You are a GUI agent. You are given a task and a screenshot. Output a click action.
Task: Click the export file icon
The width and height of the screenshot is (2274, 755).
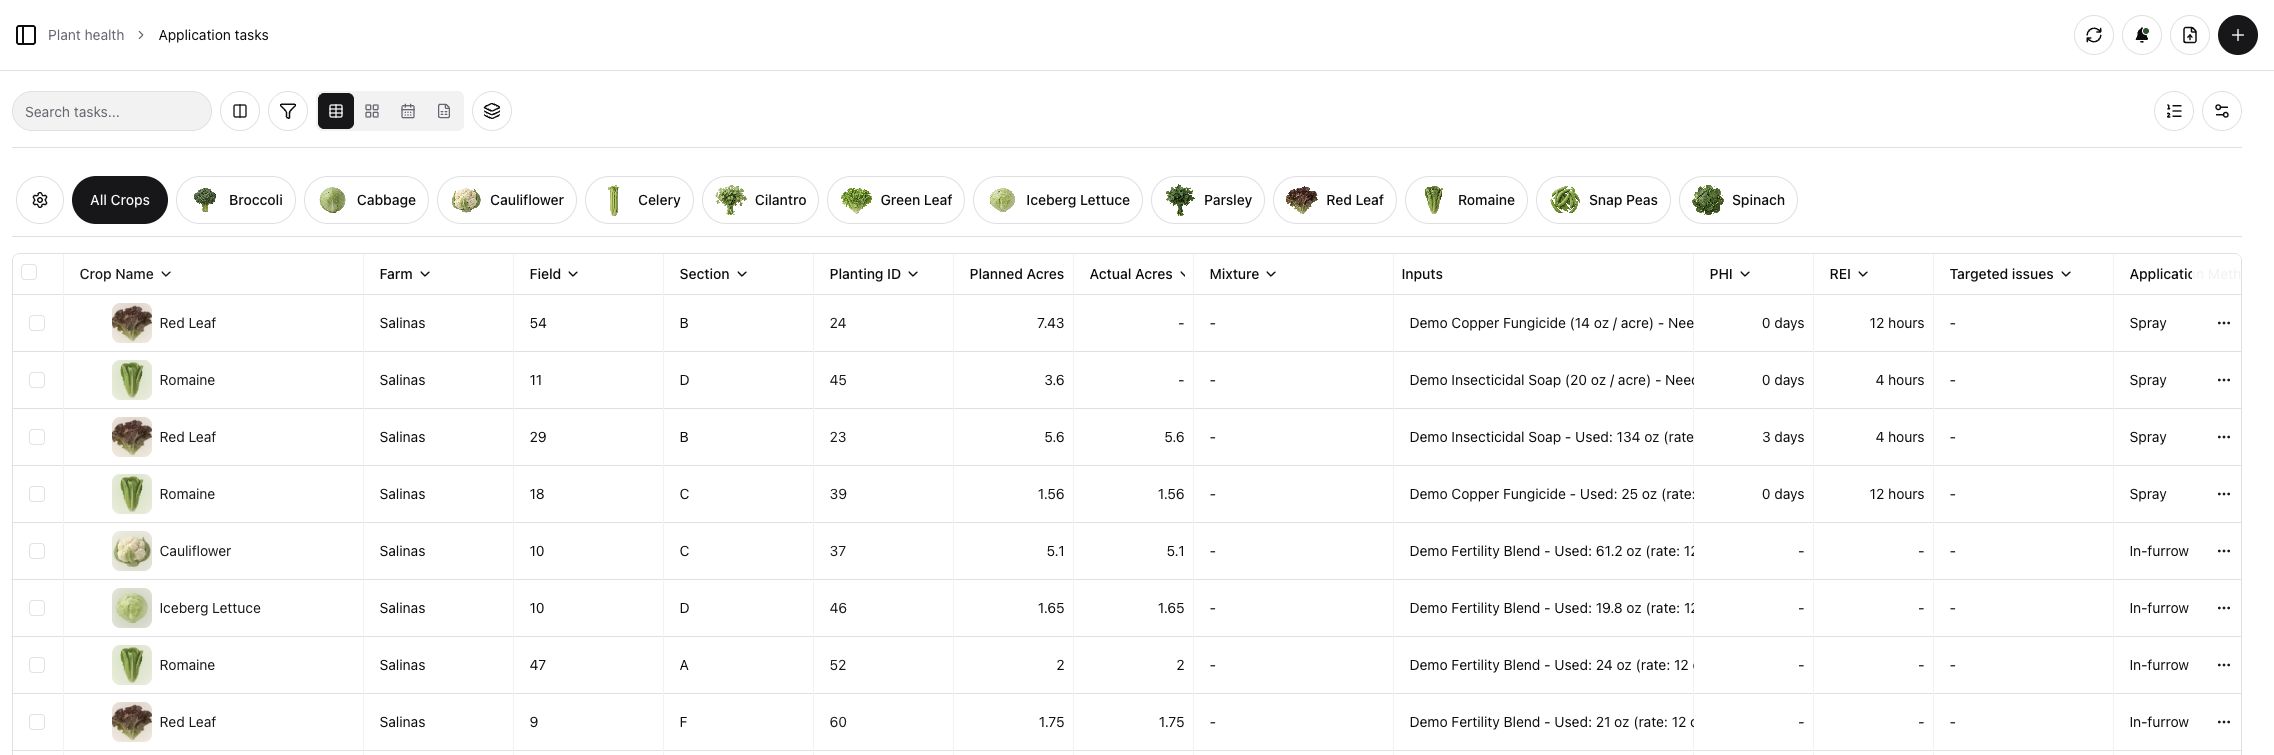2190,35
